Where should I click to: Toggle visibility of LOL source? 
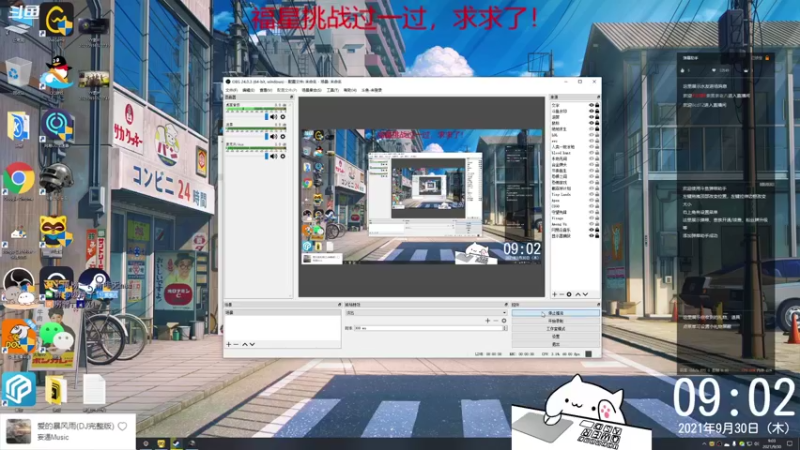pos(591,135)
